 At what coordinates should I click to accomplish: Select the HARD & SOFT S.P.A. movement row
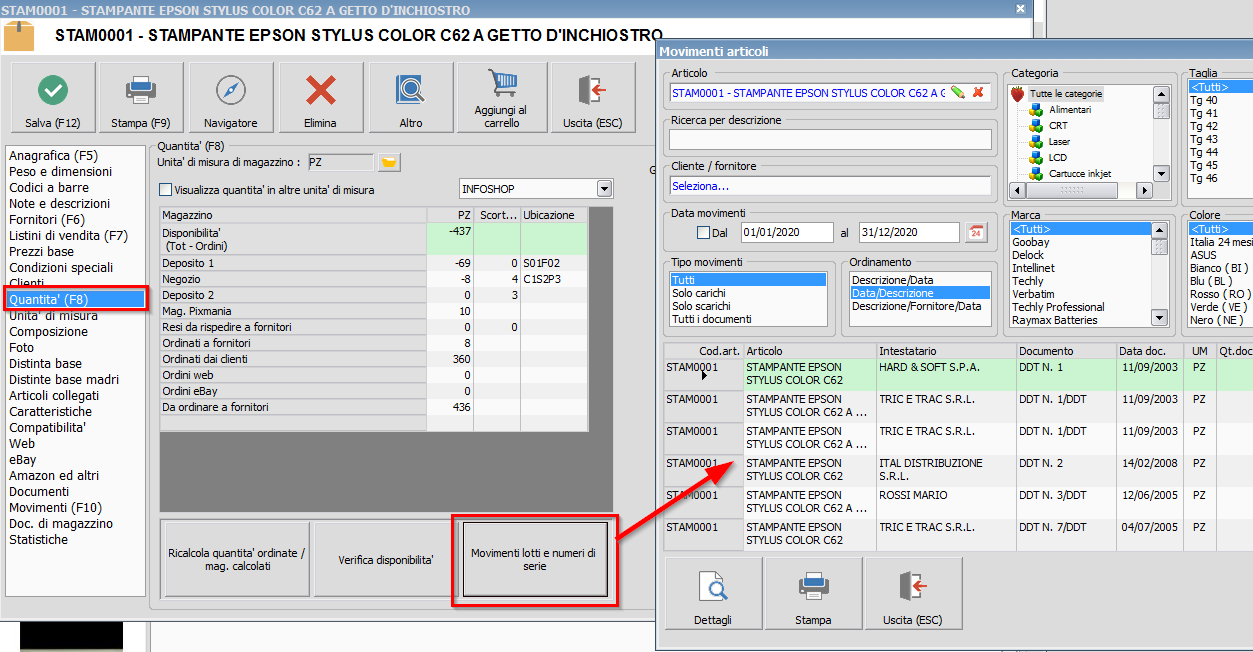point(958,374)
